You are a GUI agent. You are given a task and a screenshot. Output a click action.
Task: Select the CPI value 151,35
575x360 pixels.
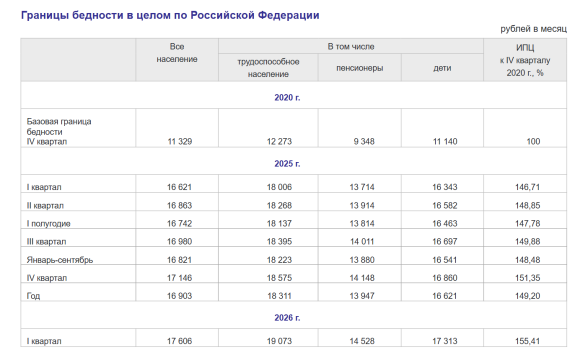(527, 278)
